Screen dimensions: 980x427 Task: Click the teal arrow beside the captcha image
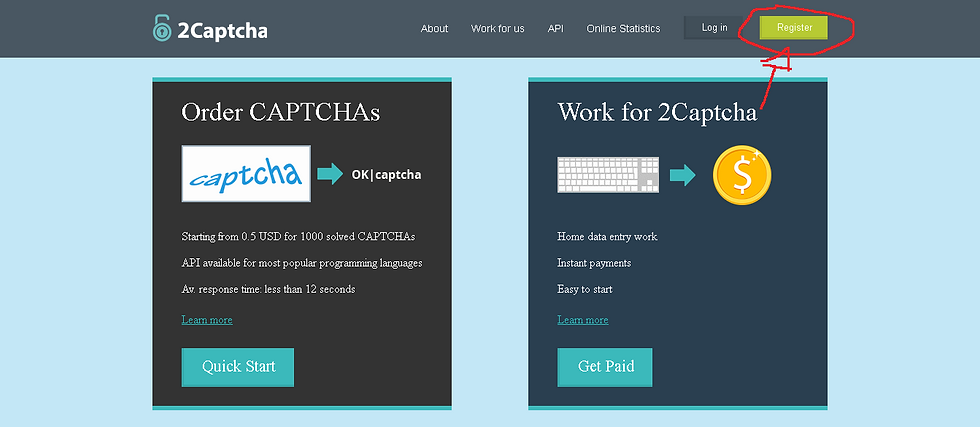(330, 174)
